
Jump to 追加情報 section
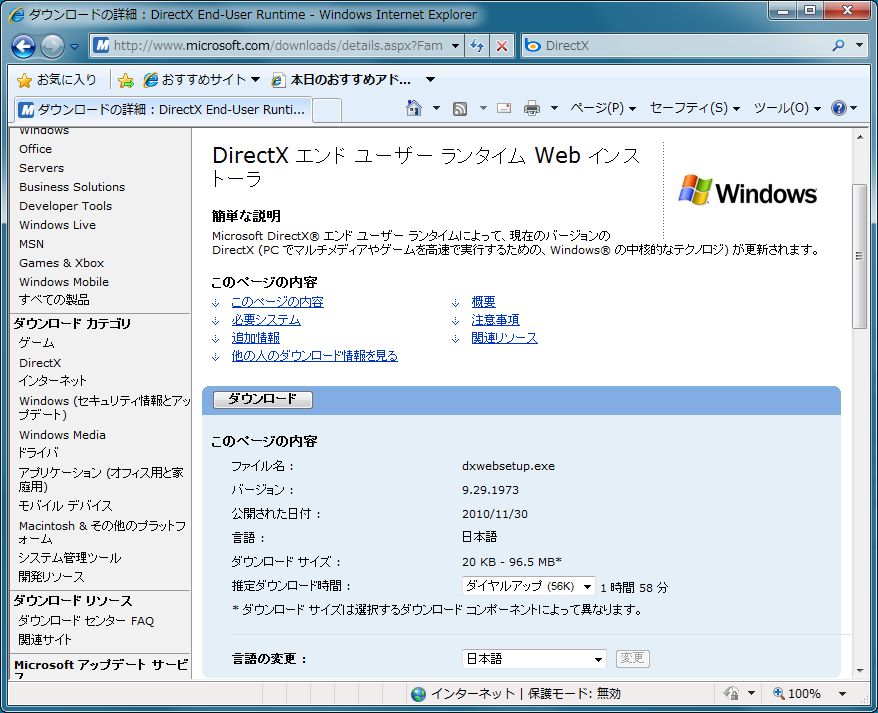[x=255, y=338]
